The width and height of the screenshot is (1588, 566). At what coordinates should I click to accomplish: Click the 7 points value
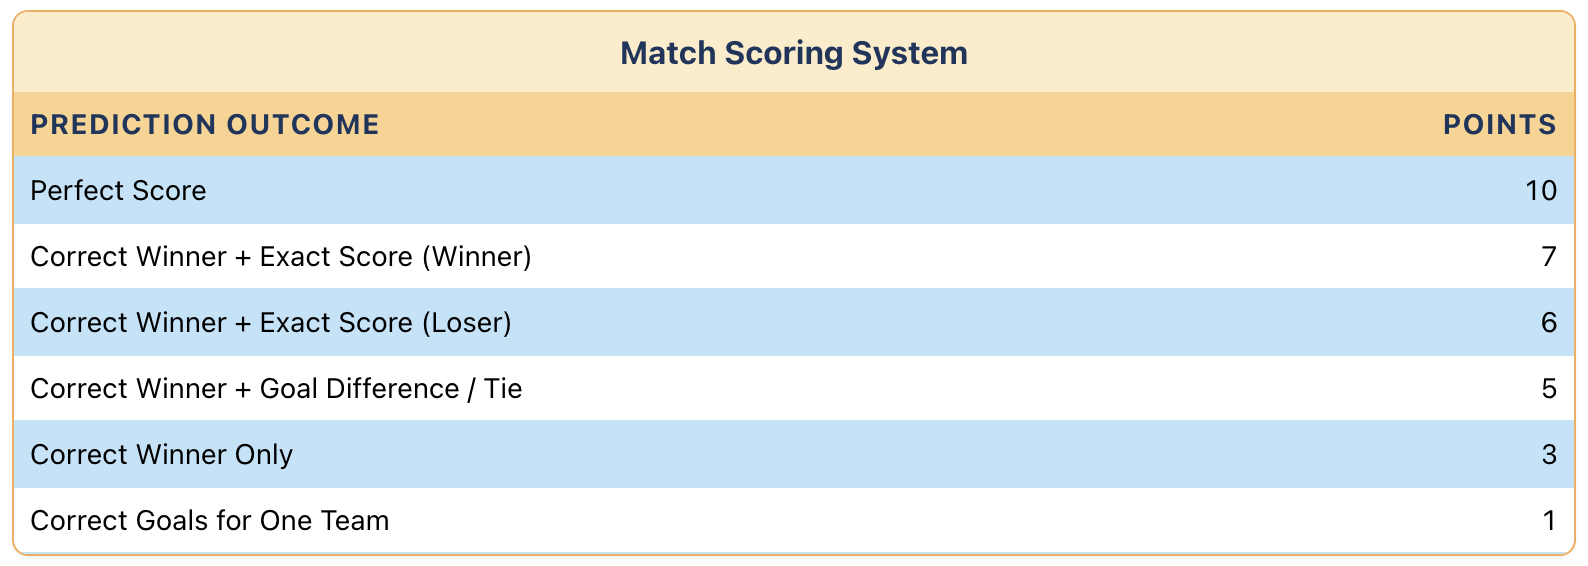pos(1549,257)
